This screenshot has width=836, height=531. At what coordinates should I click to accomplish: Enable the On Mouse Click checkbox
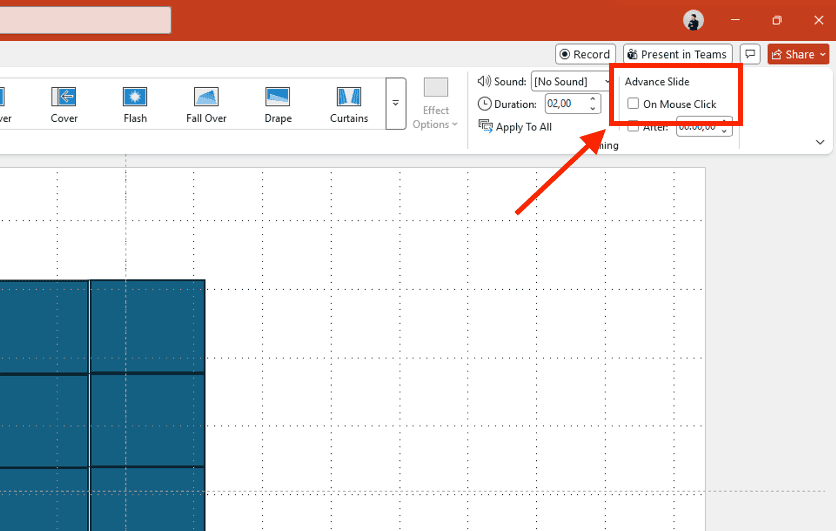(x=633, y=103)
